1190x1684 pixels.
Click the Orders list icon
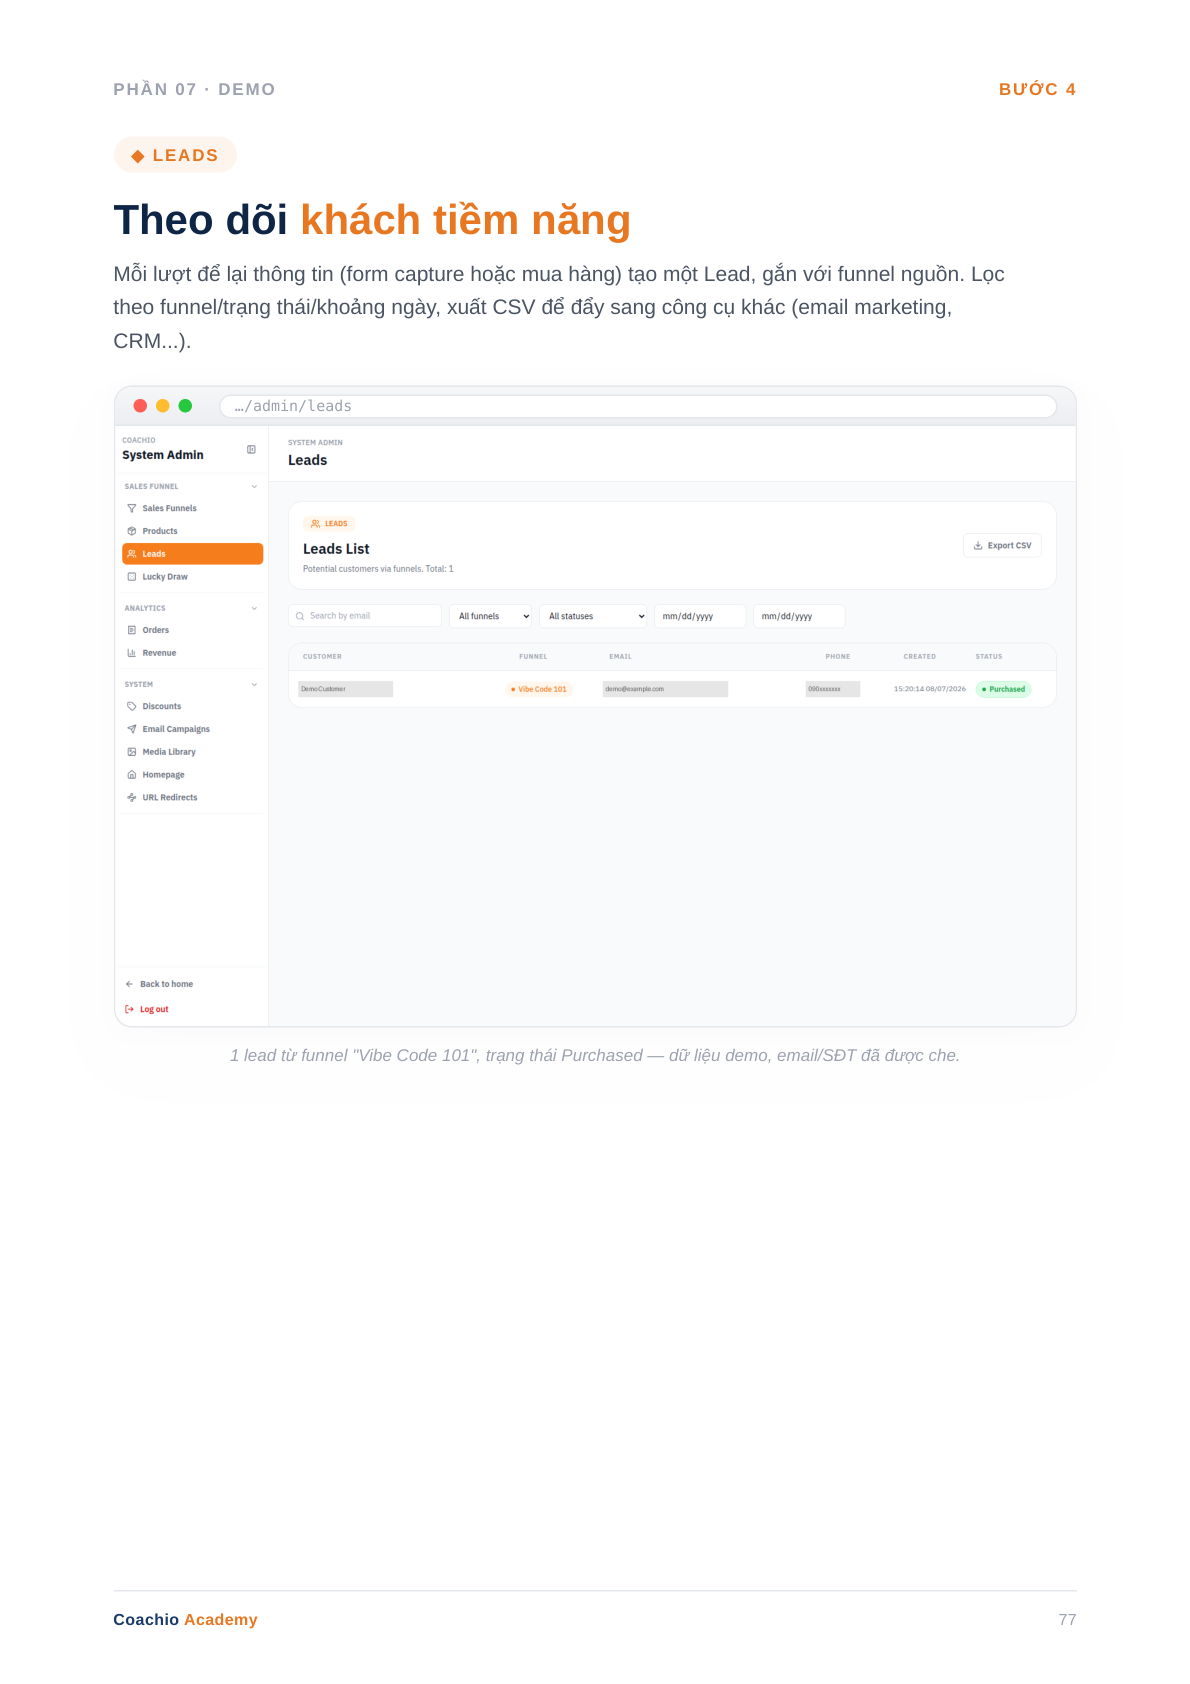[131, 630]
